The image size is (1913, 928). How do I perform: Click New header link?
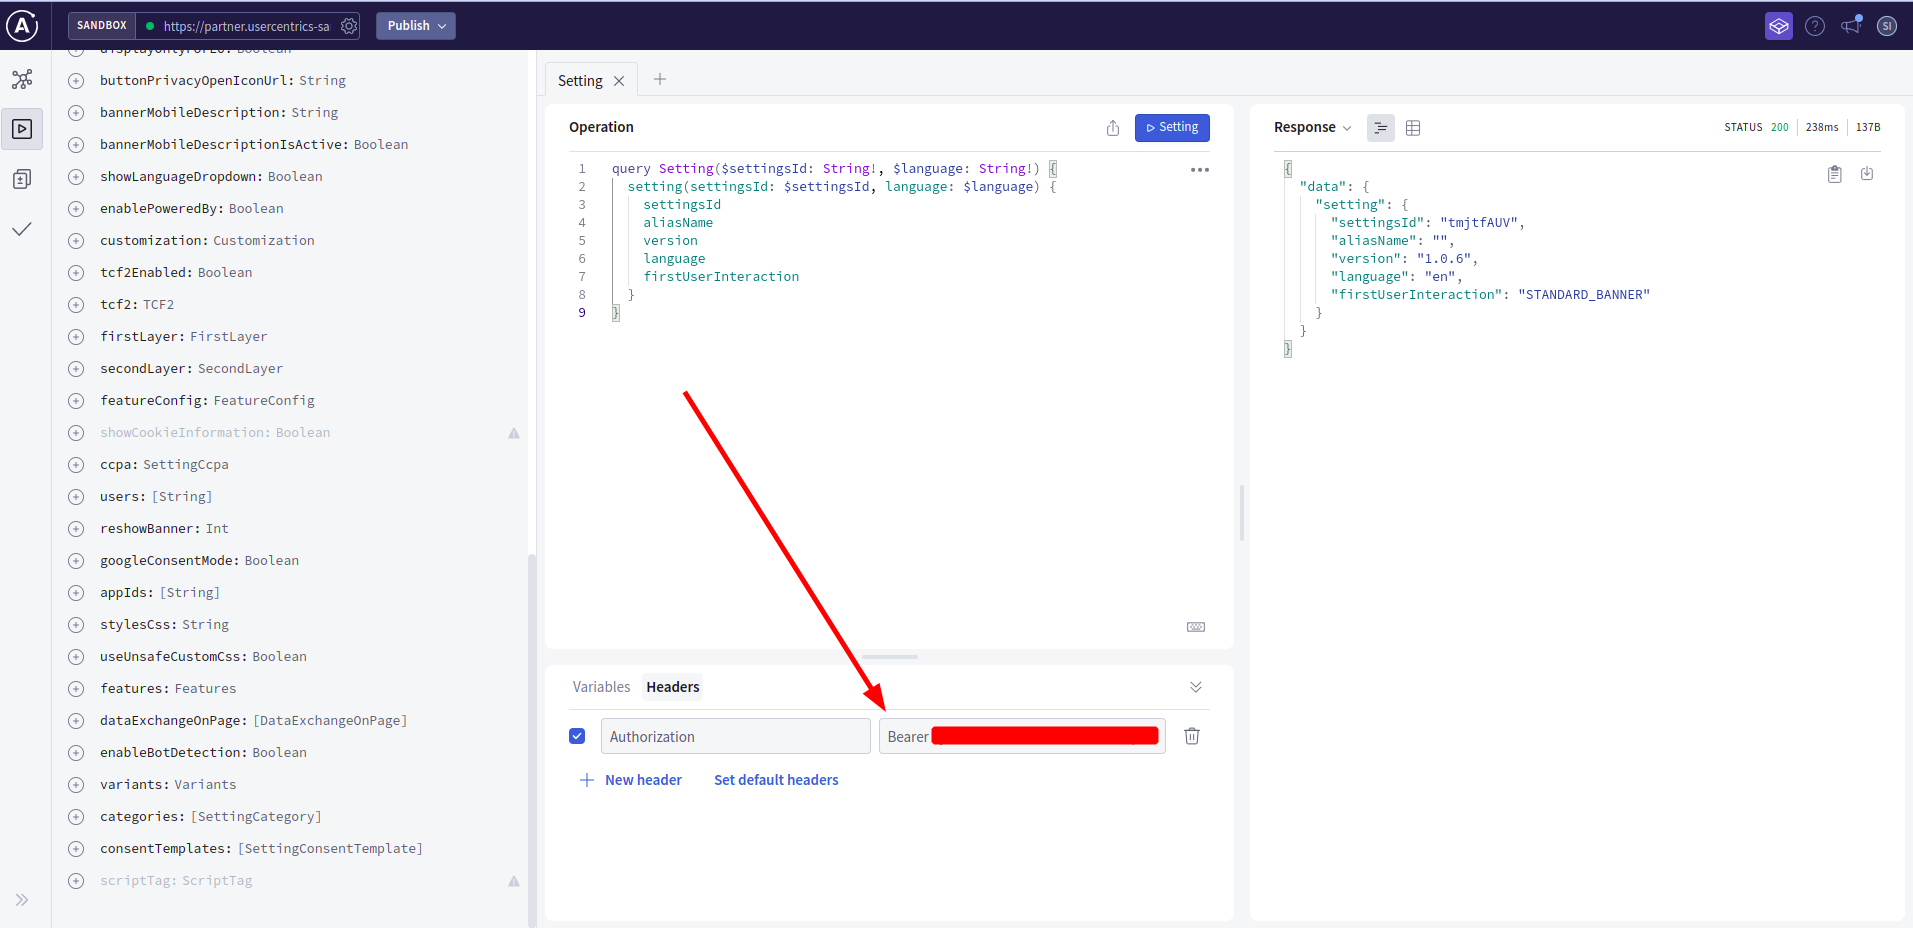click(631, 780)
